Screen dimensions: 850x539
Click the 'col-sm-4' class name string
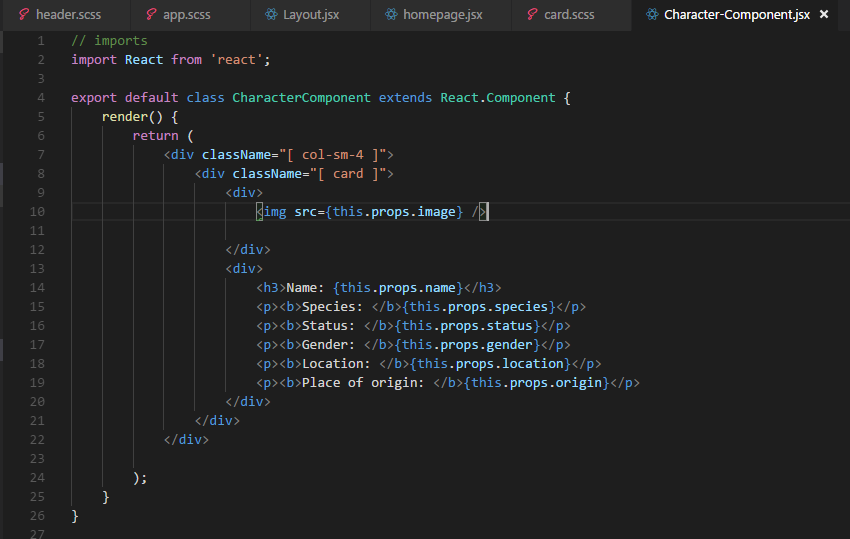click(x=333, y=155)
